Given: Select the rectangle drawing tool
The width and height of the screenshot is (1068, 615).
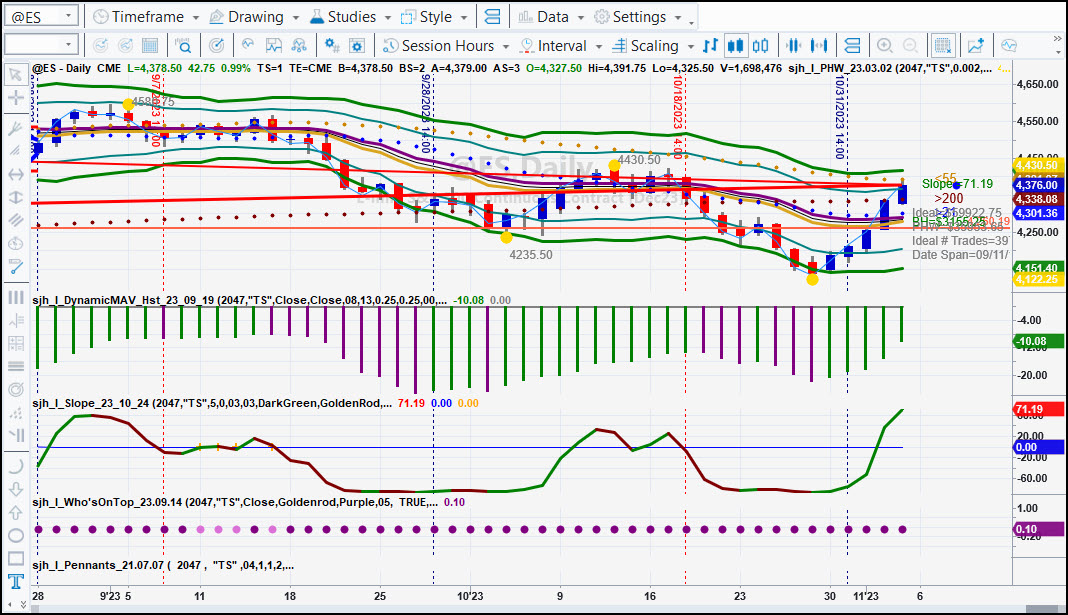Looking at the screenshot, I should (x=15, y=558).
